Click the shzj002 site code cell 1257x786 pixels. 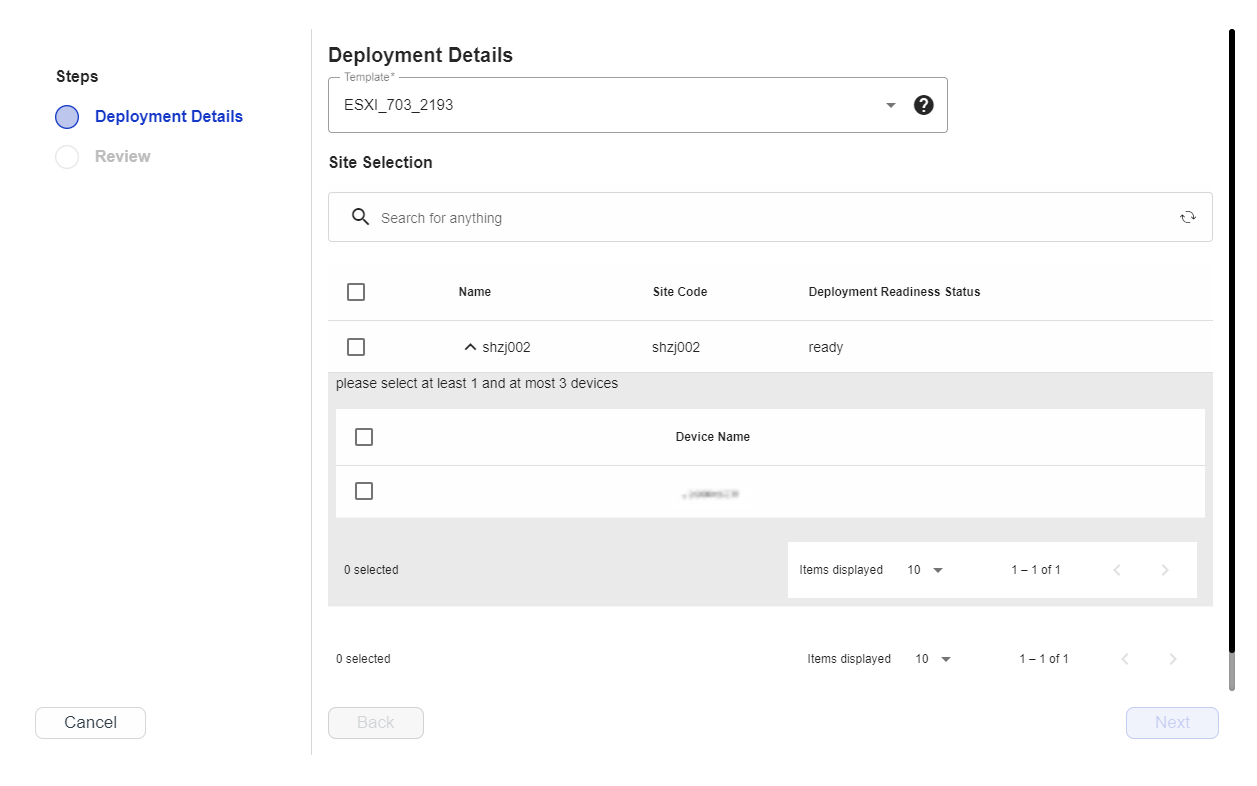[x=676, y=347]
